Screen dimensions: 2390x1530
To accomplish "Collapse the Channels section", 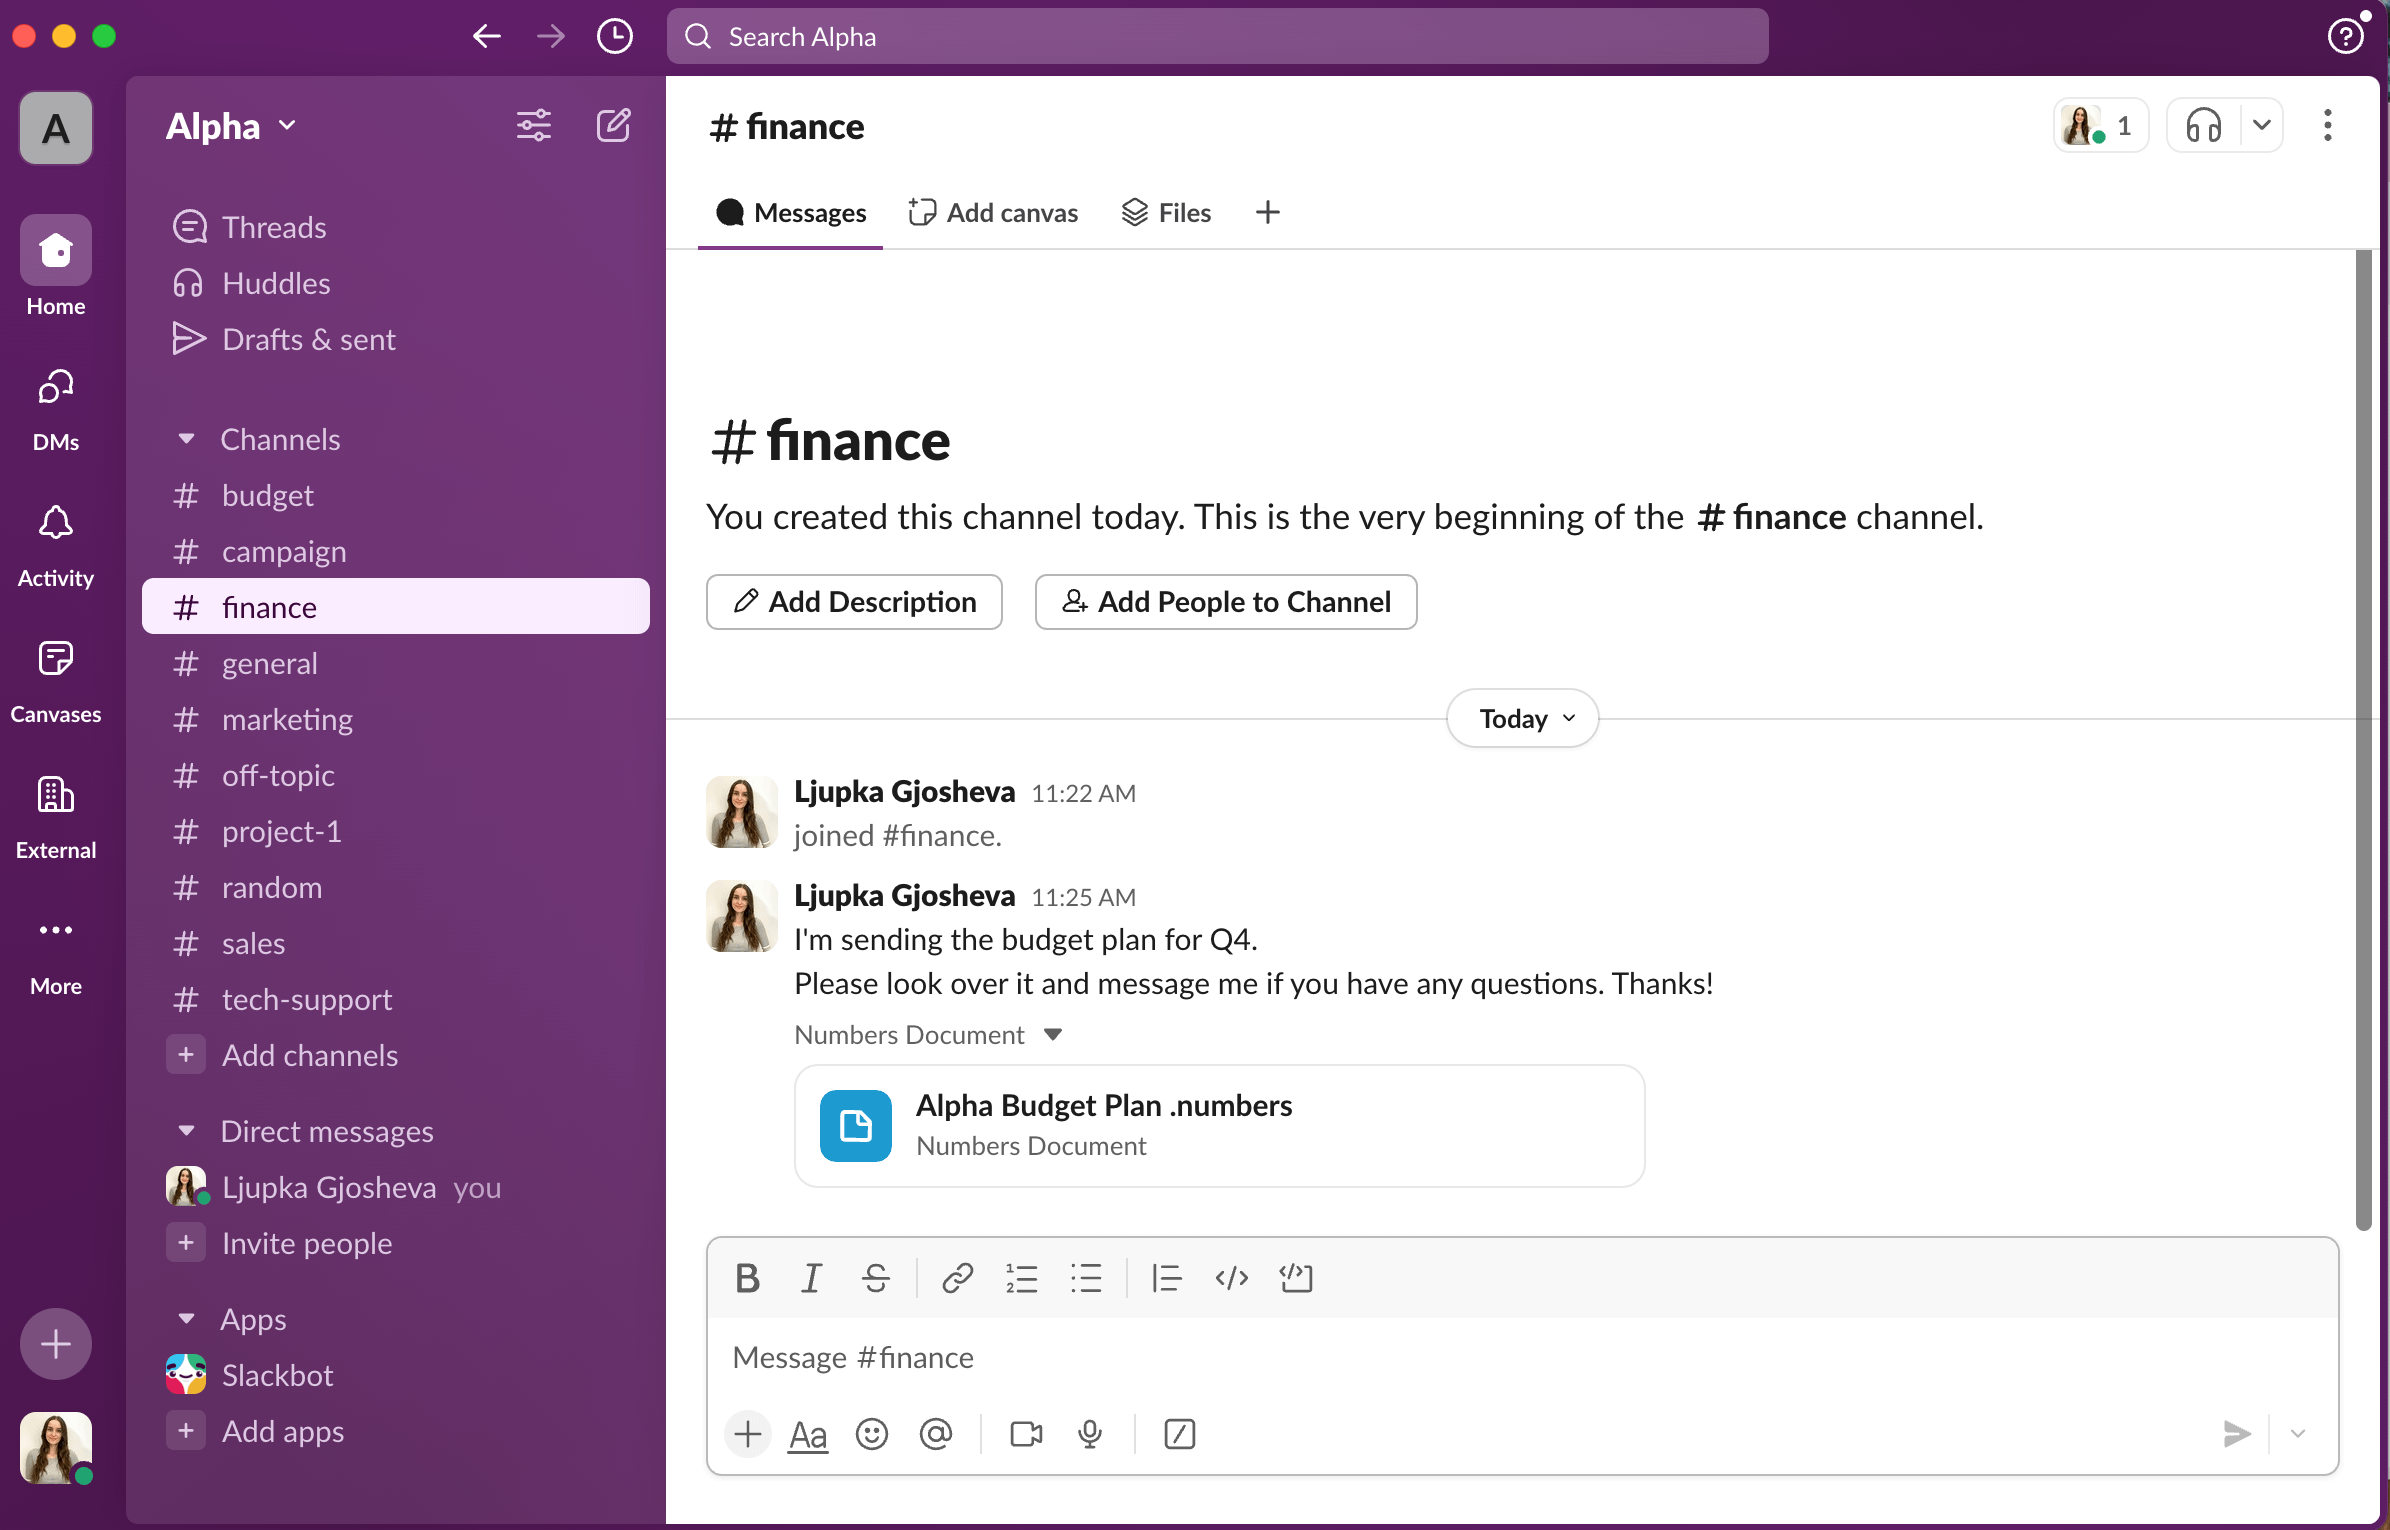I will point(186,439).
